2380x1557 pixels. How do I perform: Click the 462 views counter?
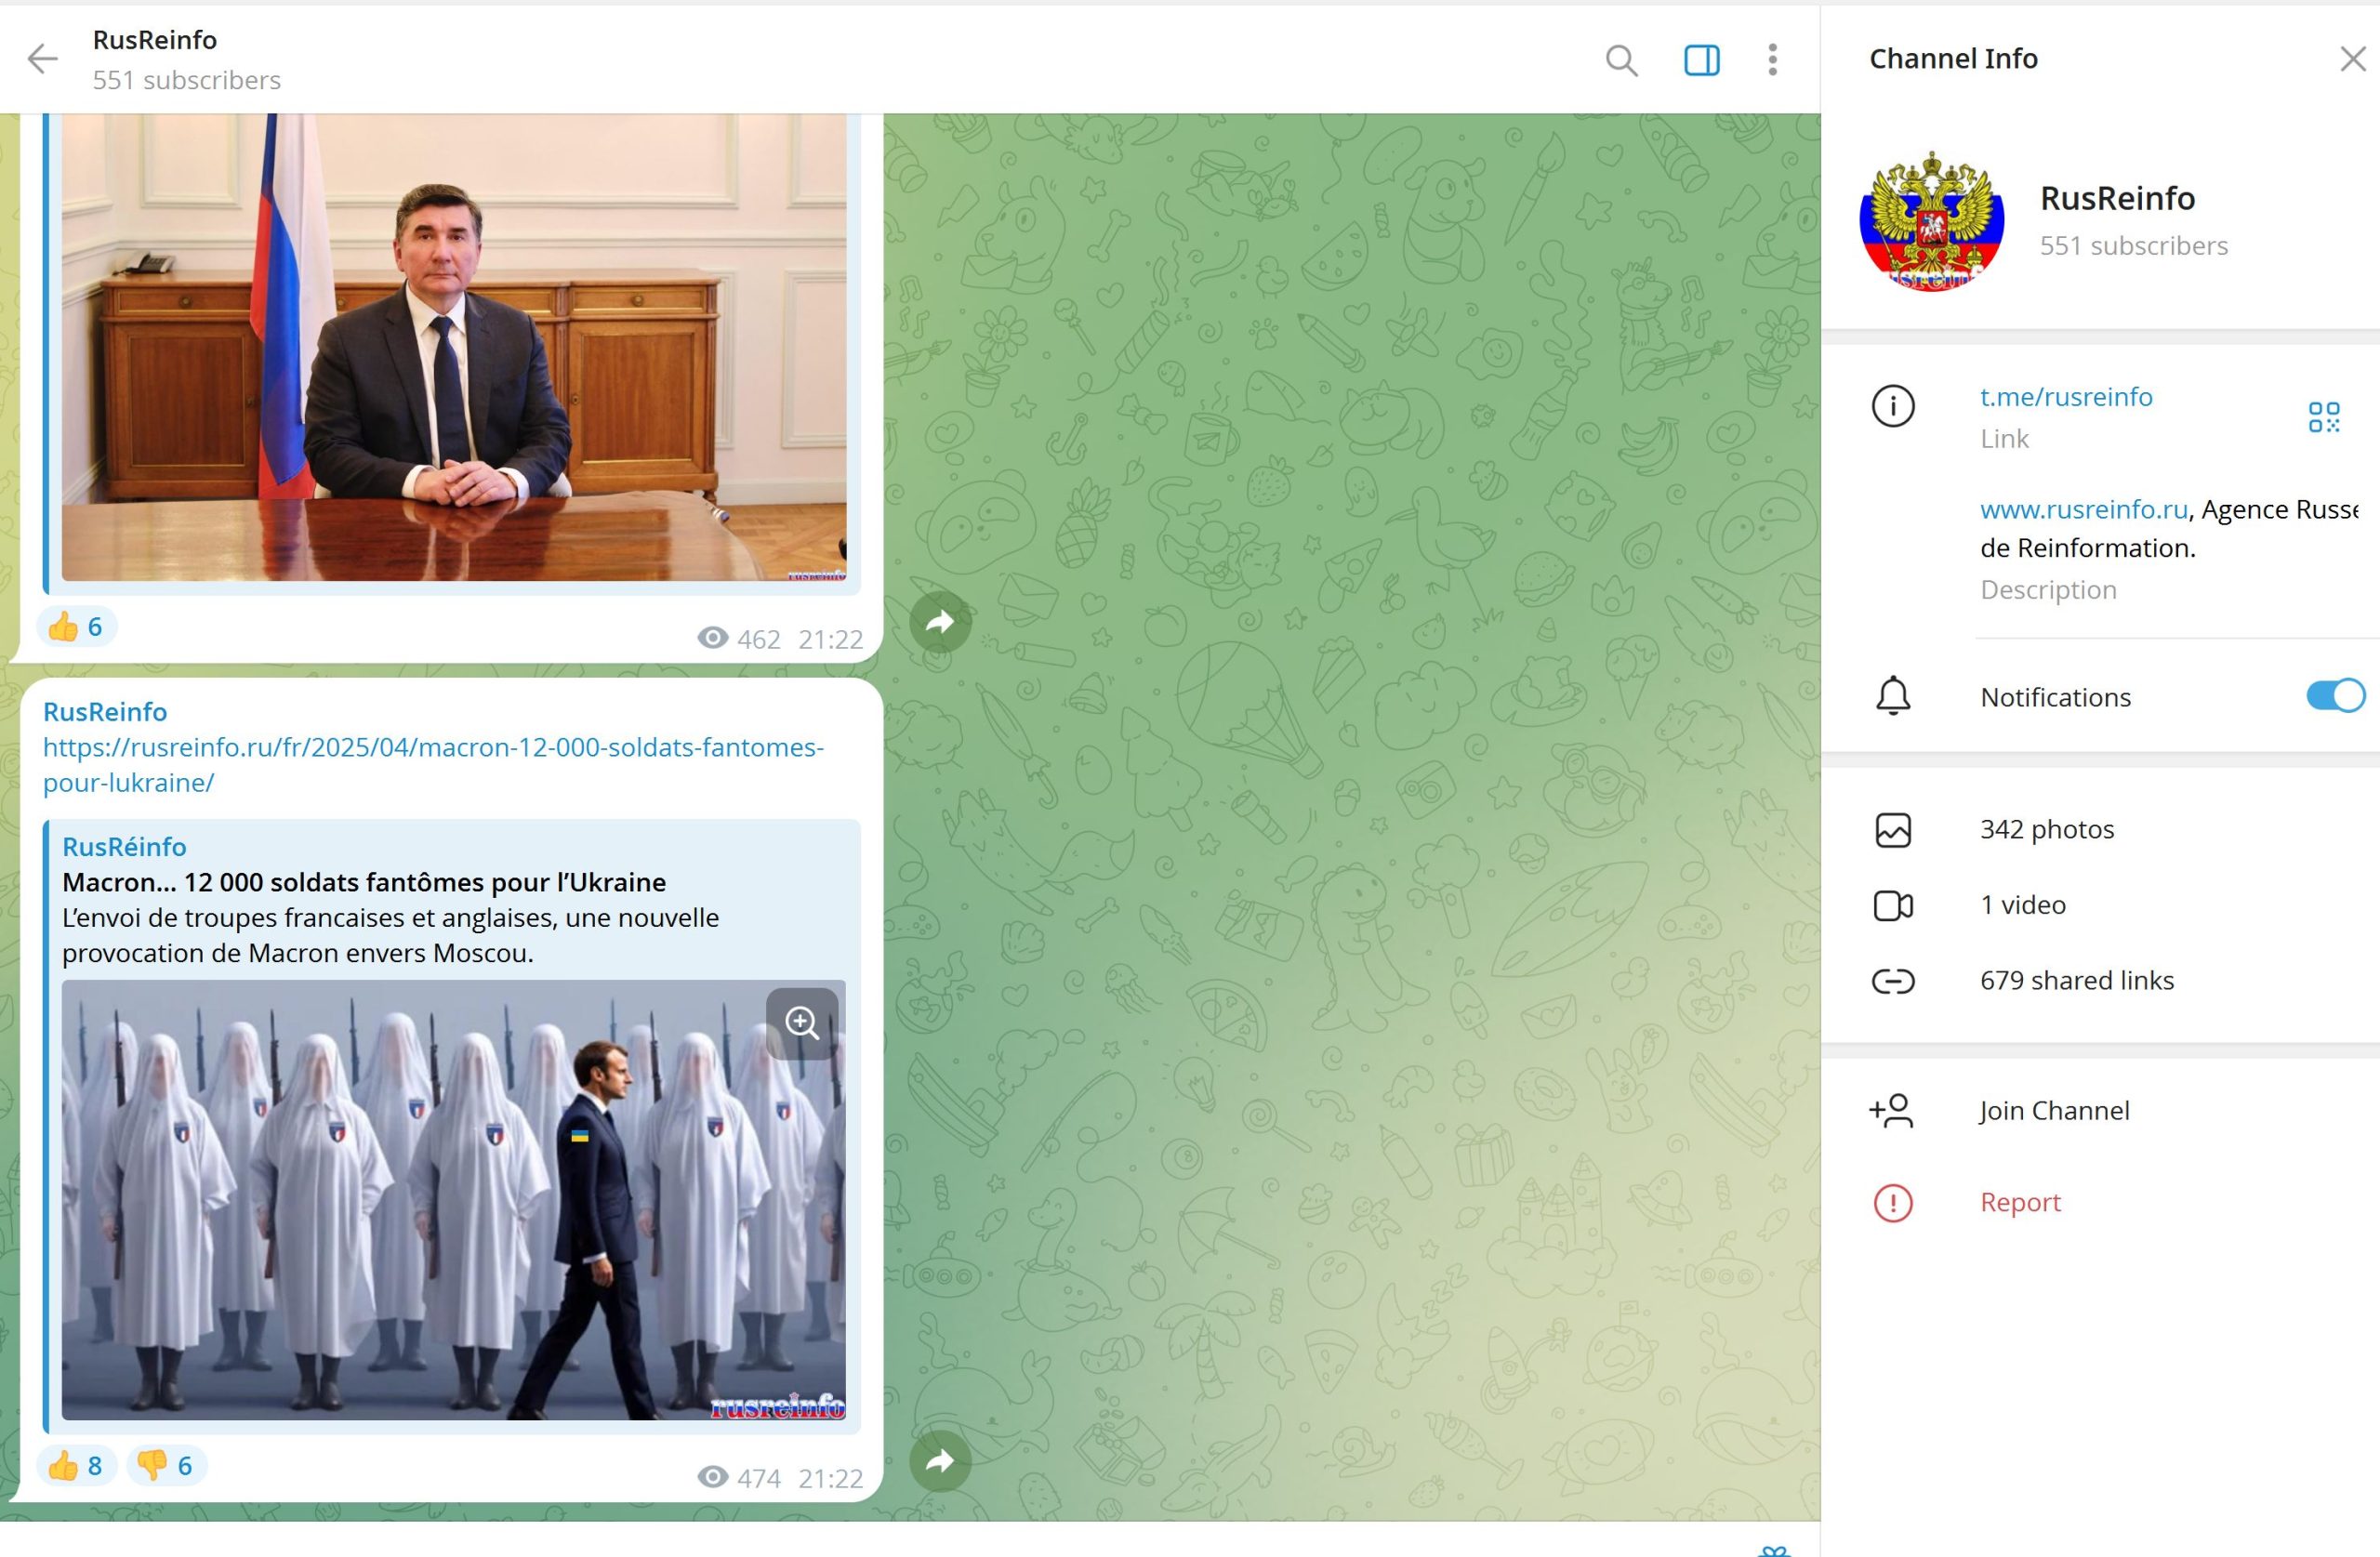click(x=739, y=639)
